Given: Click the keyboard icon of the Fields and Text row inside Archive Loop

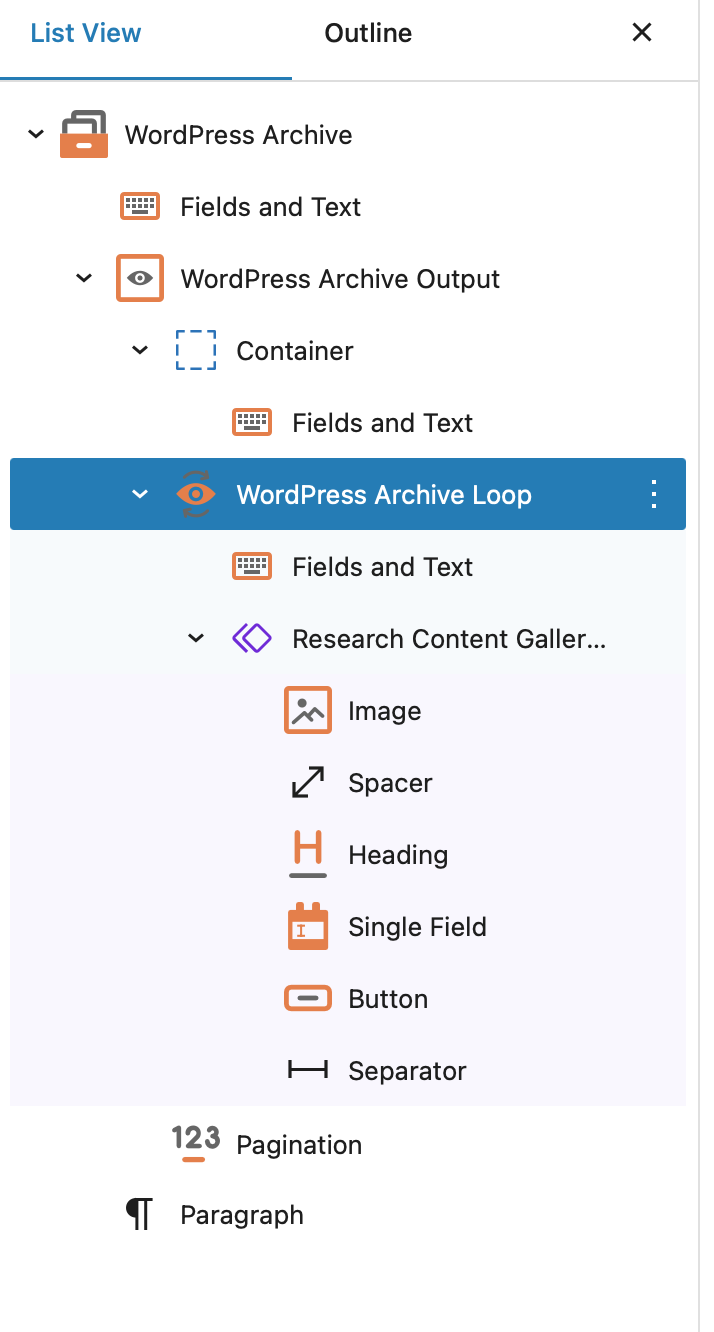Looking at the screenshot, I should (x=252, y=567).
